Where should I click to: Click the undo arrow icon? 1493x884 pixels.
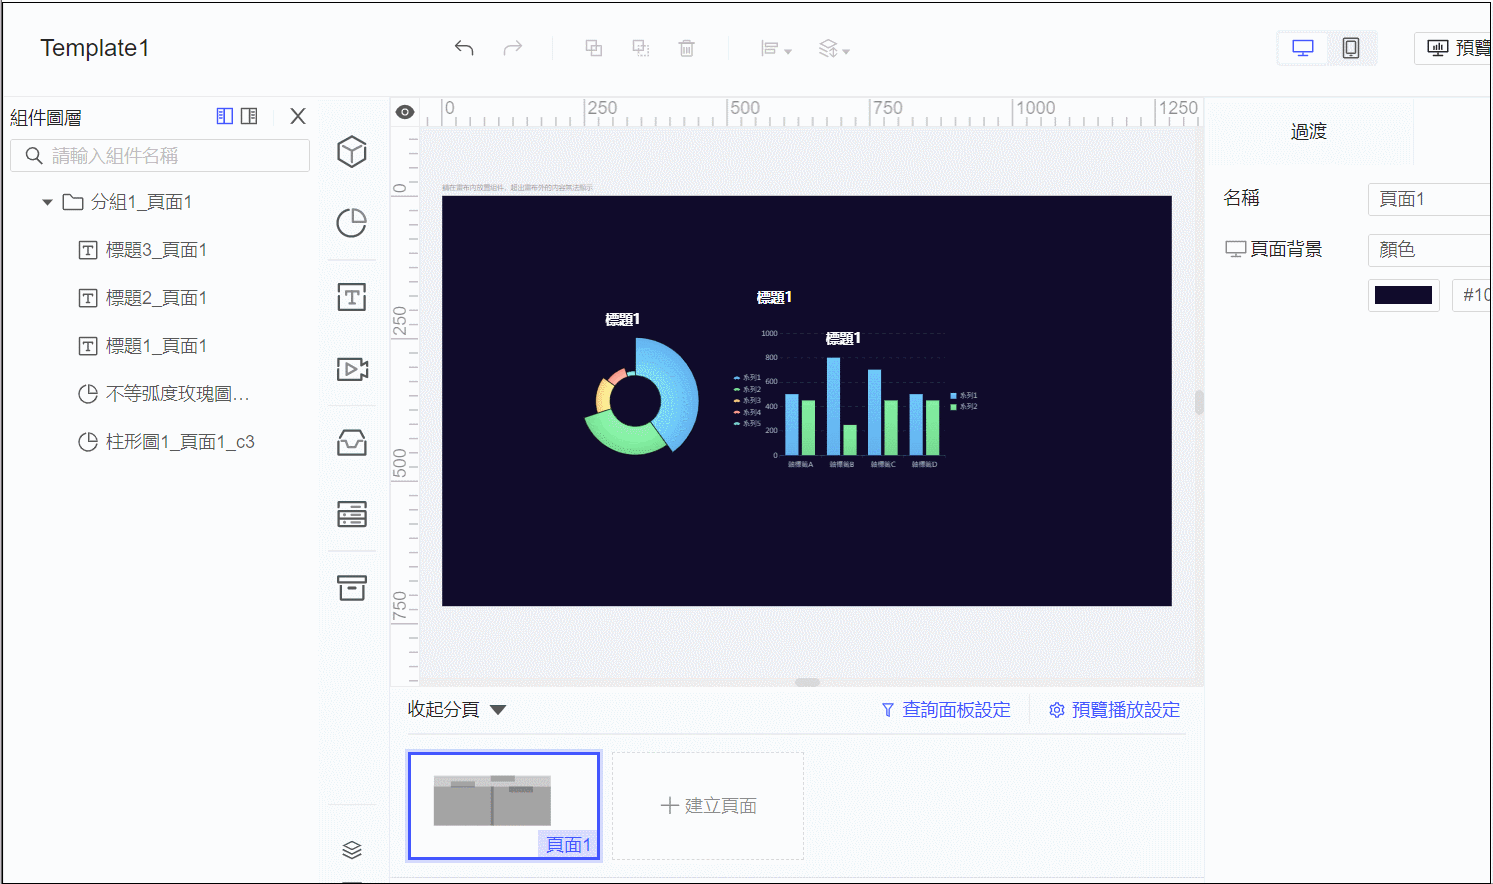click(463, 48)
